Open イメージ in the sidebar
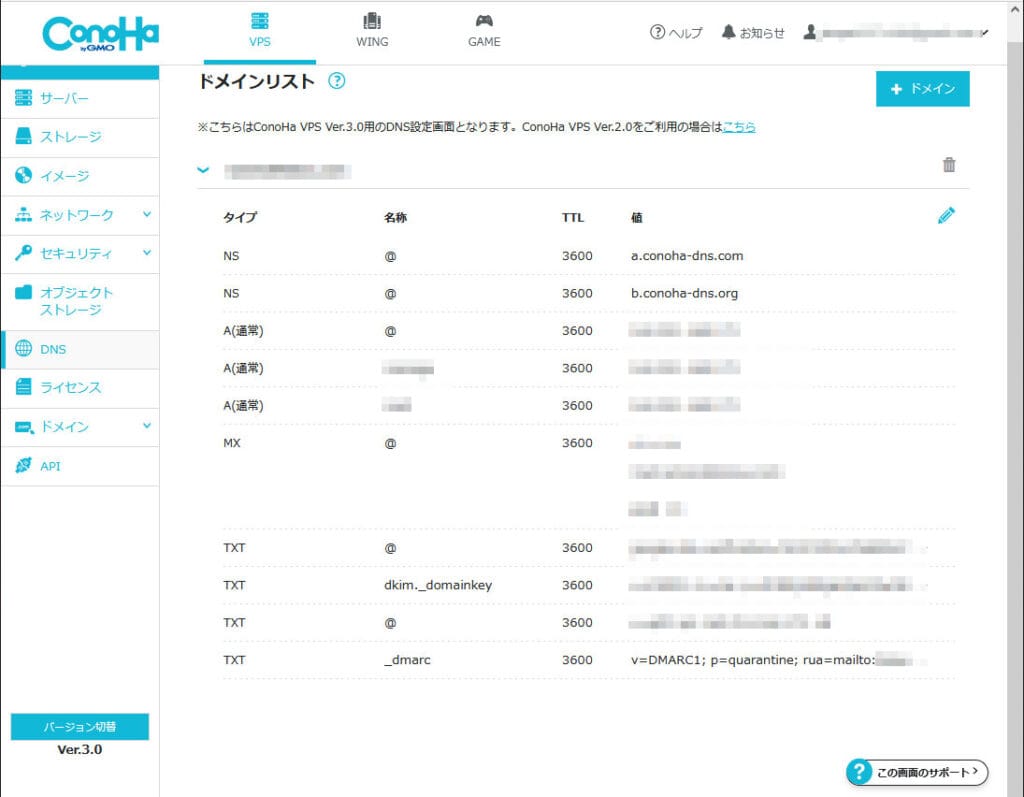The image size is (1024, 797). click(80, 176)
